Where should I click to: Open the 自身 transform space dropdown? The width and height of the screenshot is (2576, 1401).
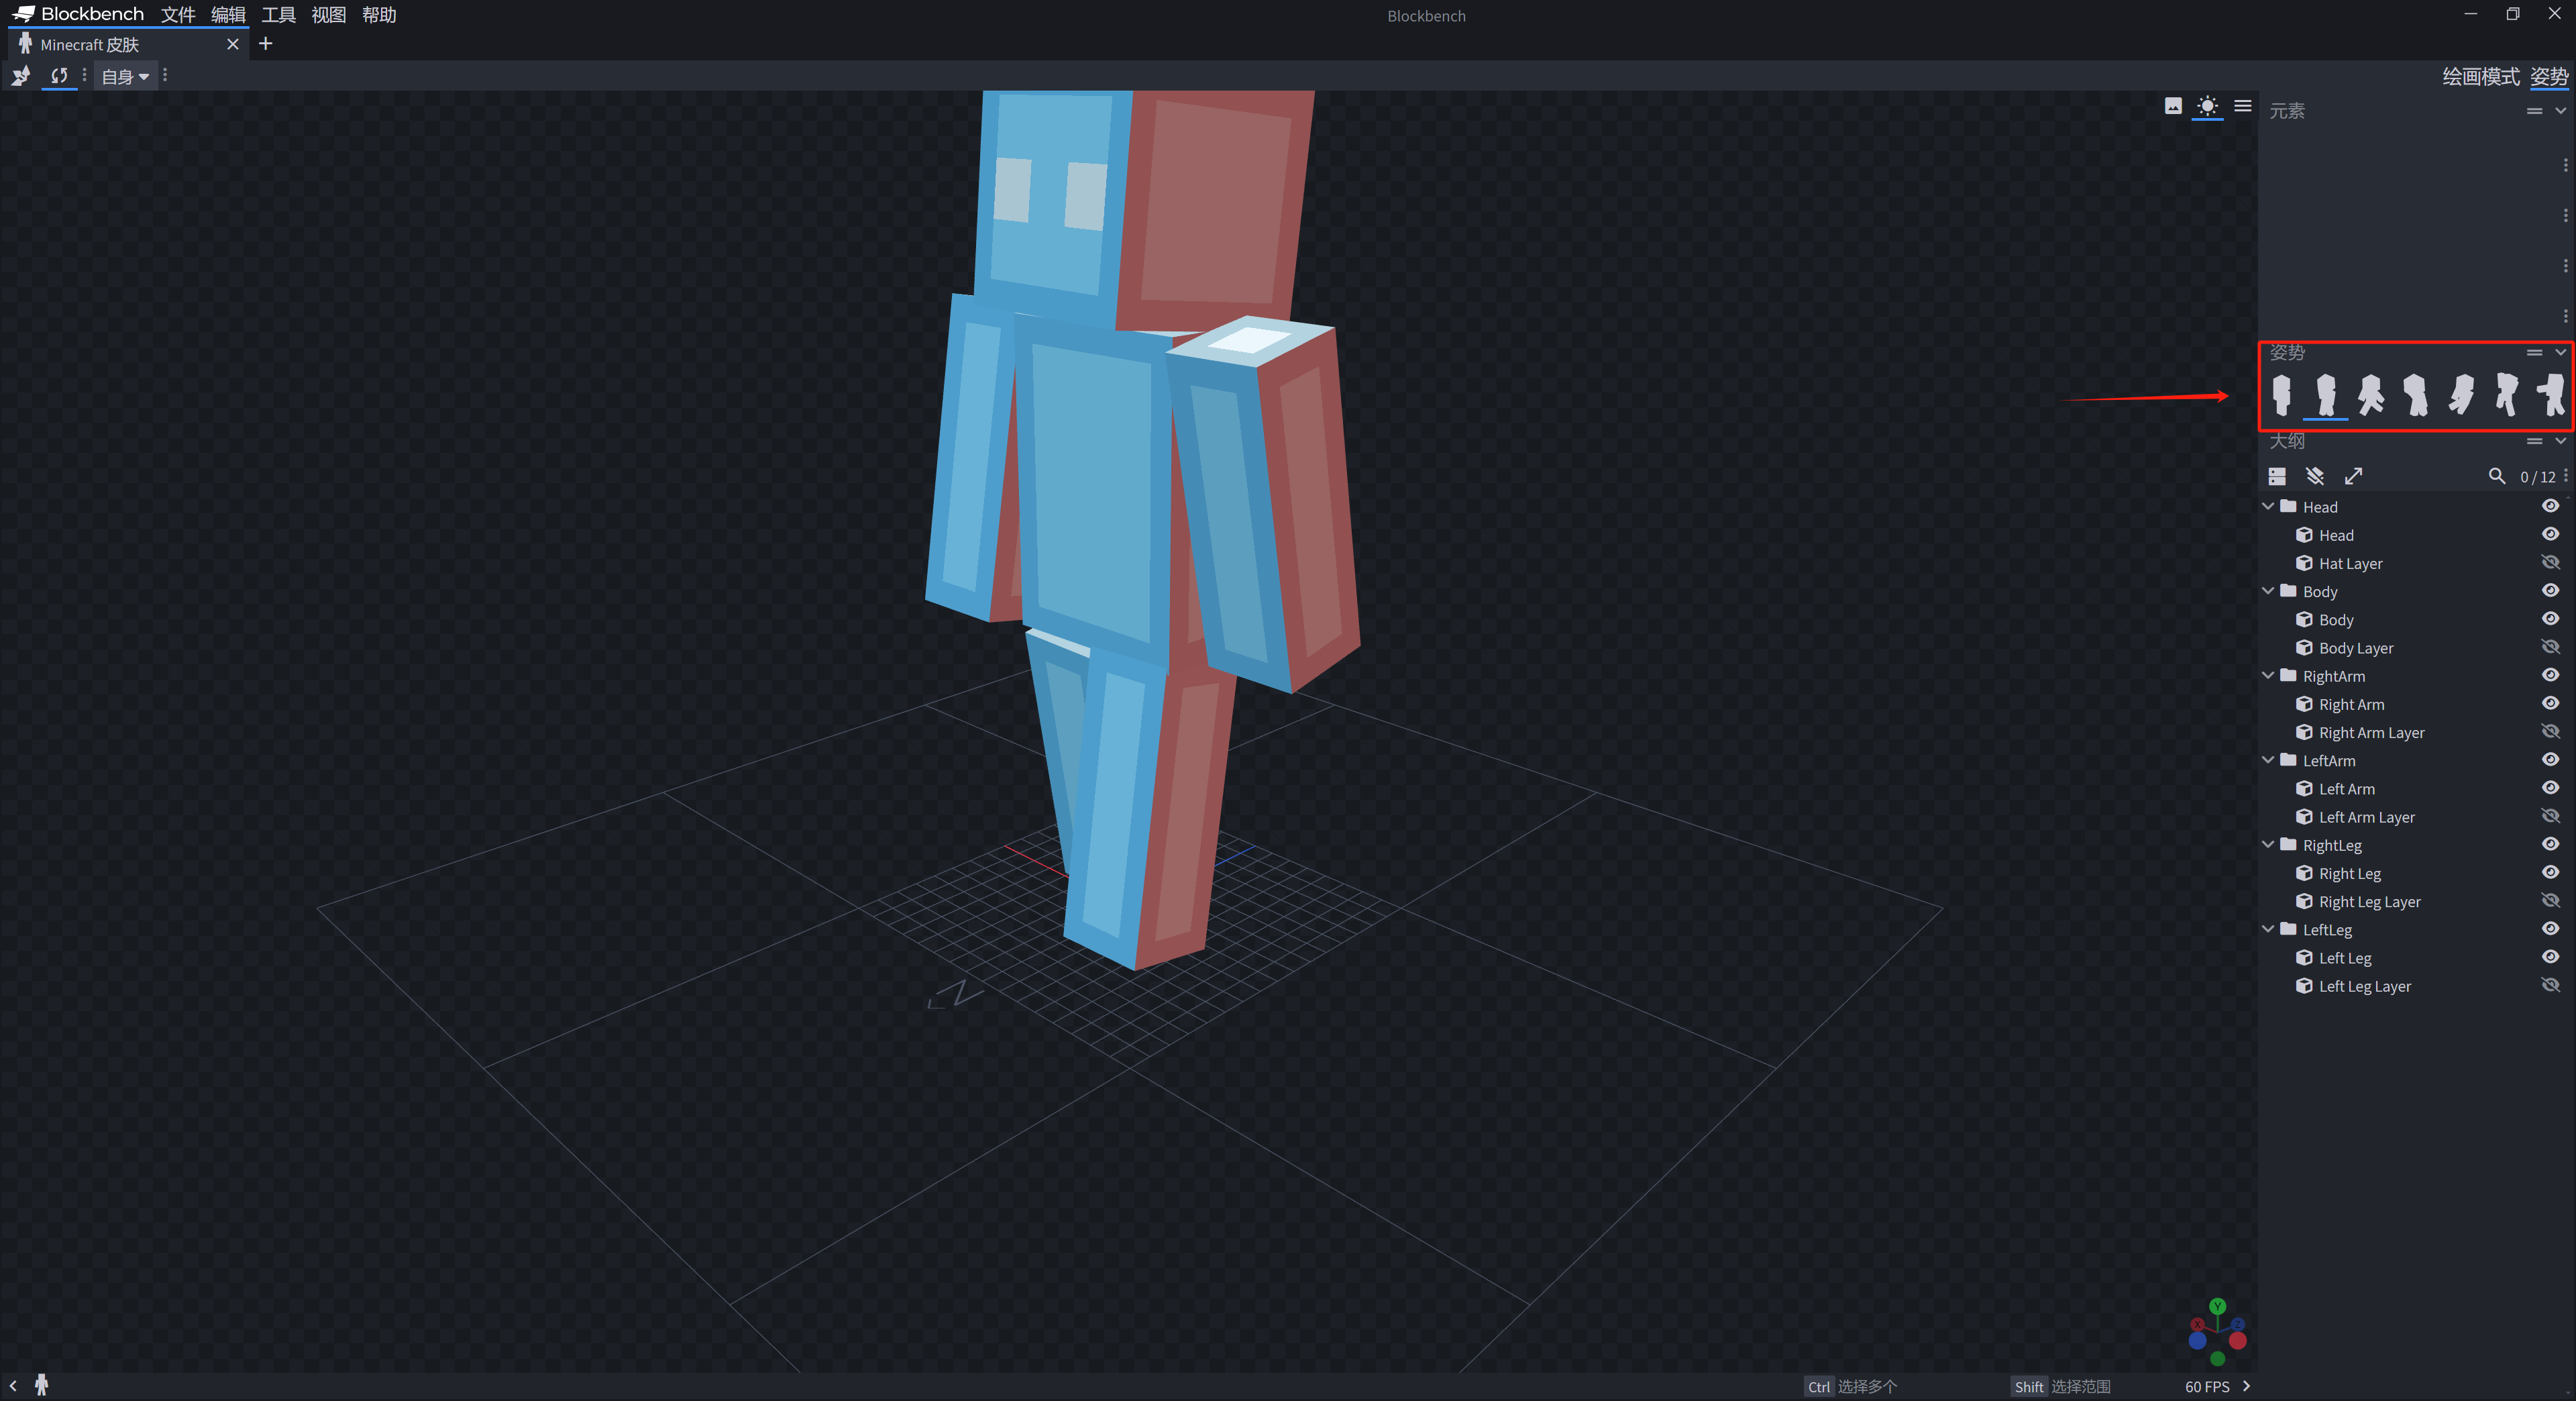point(125,76)
